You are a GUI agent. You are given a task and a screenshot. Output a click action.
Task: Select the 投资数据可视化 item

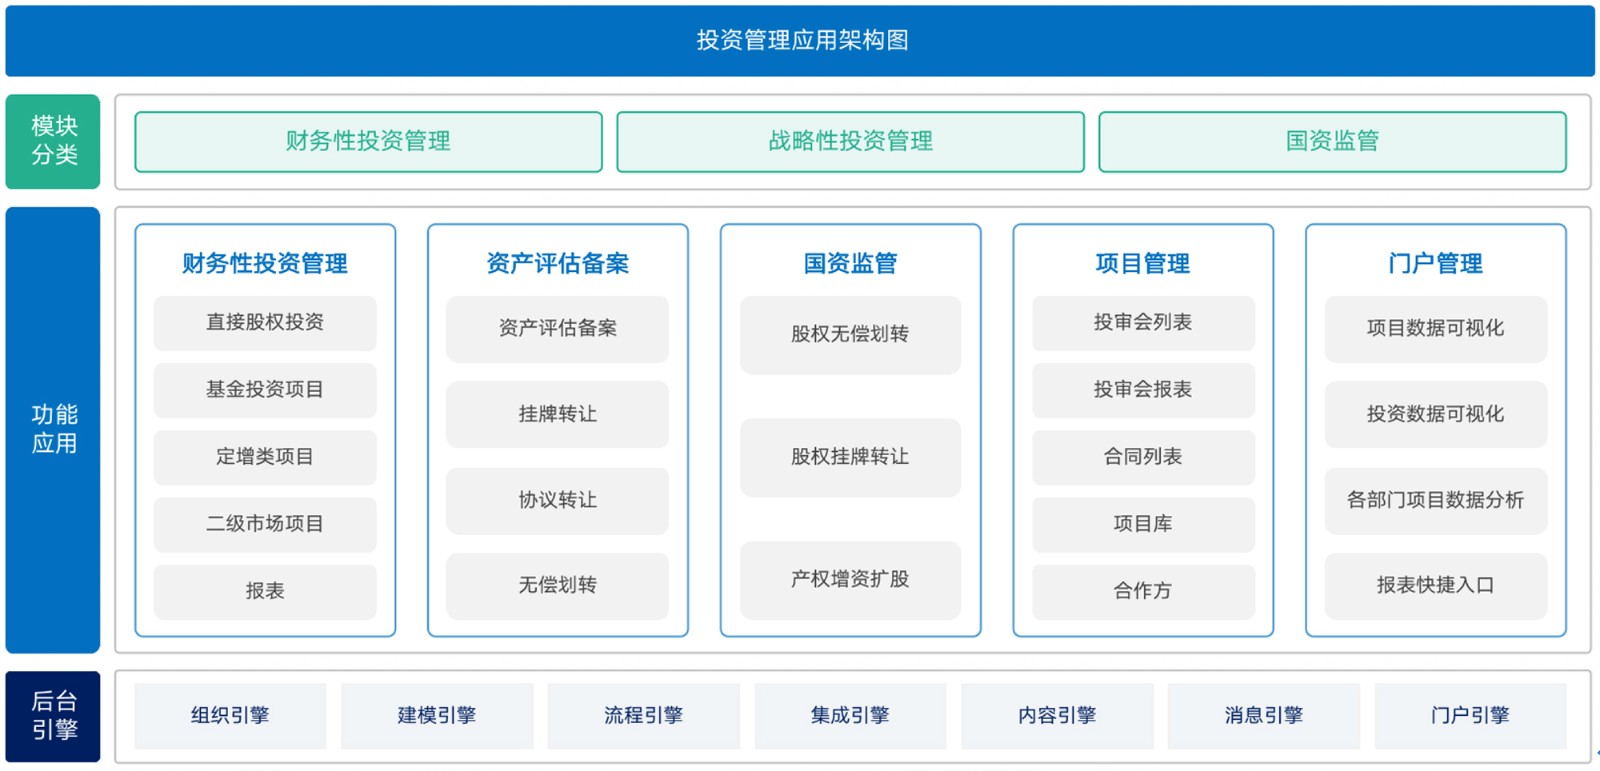tap(1435, 414)
